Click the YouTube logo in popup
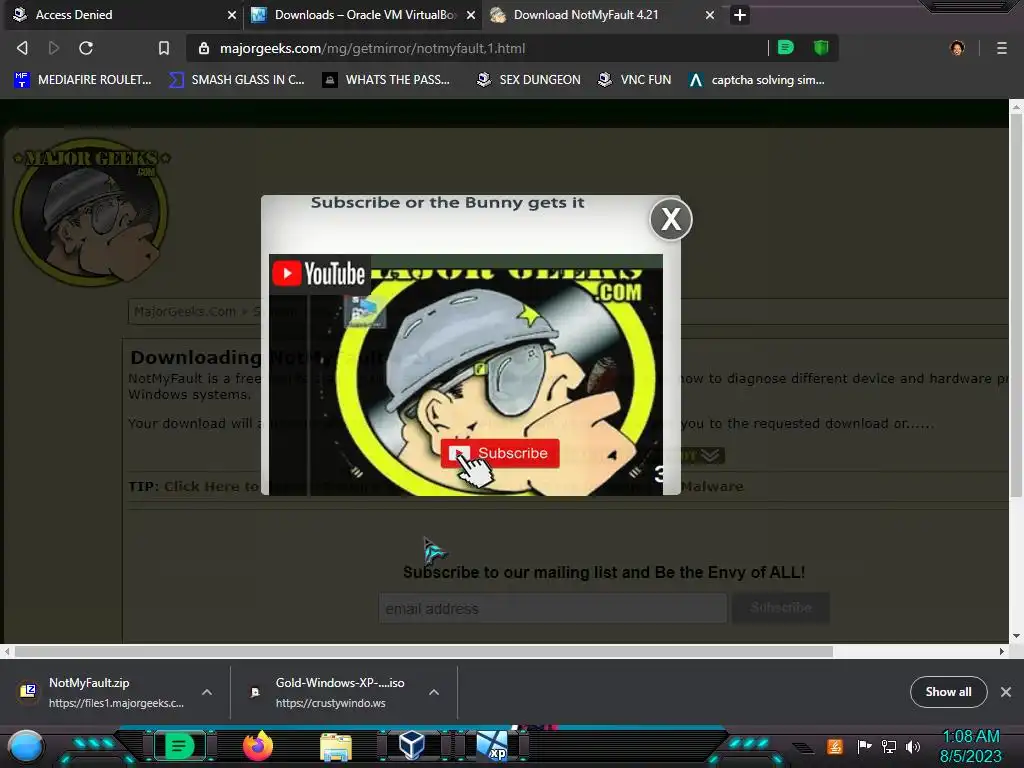Screen dimensions: 1024x768 tap(319, 273)
